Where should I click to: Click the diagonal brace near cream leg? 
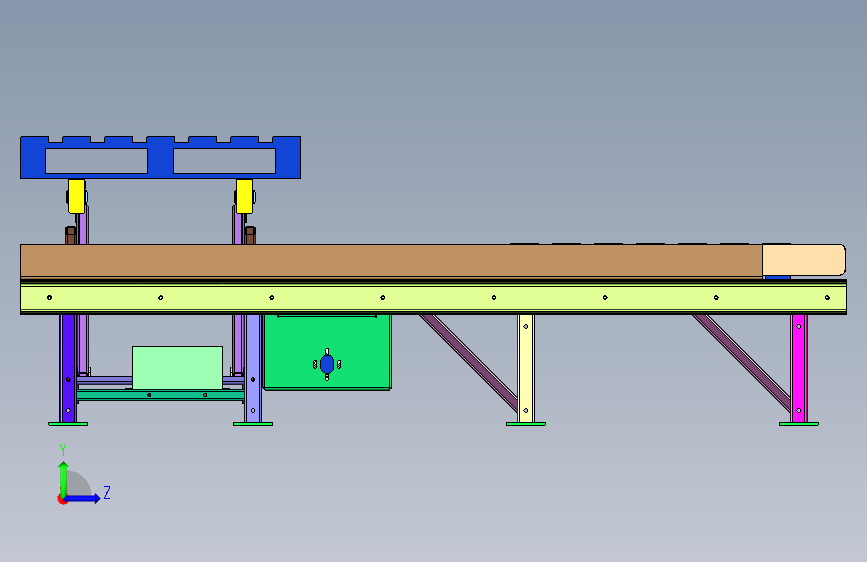point(469,362)
